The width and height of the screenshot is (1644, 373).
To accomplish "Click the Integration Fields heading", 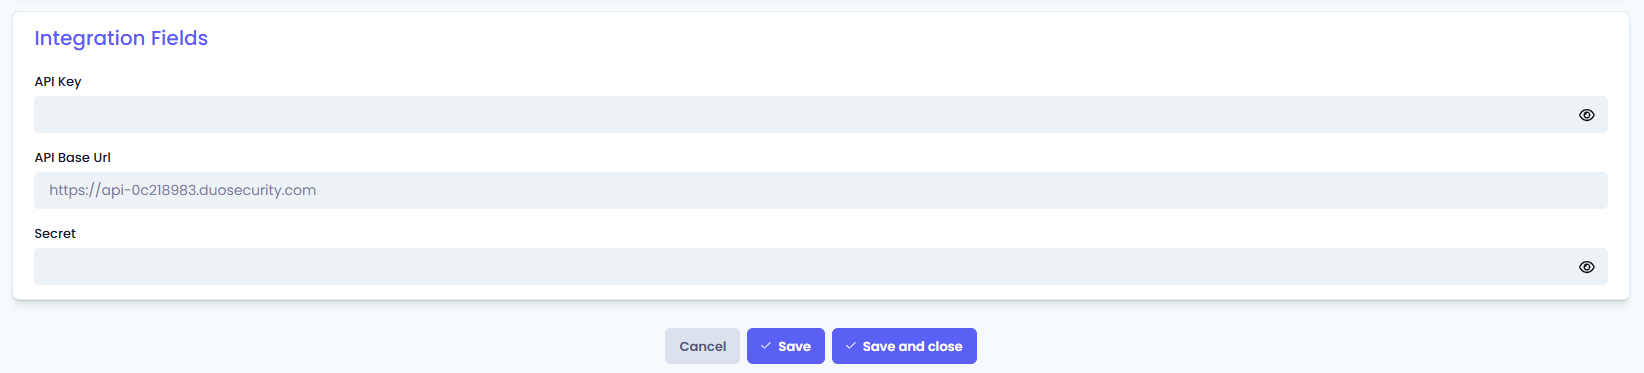I will (x=121, y=38).
